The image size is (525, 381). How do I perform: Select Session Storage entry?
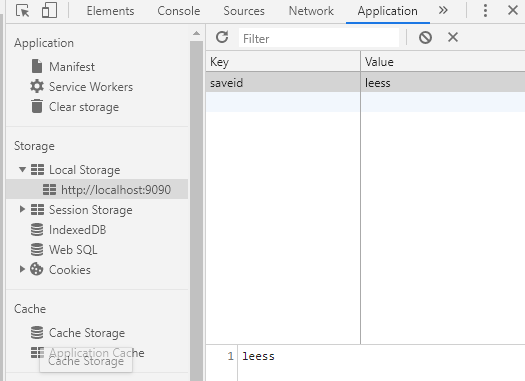(90, 210)
